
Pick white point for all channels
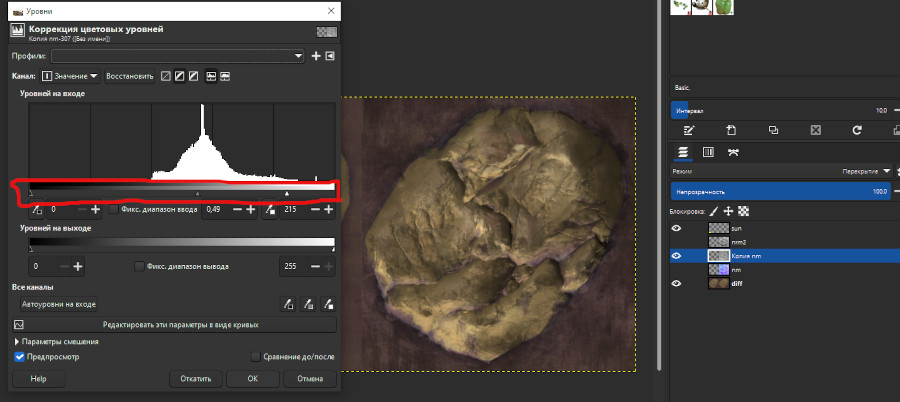click(x=328, y=304)
